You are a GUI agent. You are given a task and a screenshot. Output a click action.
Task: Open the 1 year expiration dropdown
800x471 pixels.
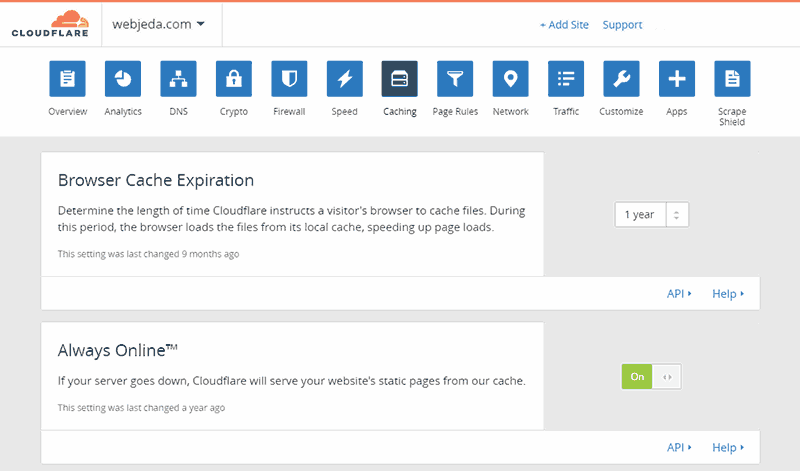(x=652, y=215)
